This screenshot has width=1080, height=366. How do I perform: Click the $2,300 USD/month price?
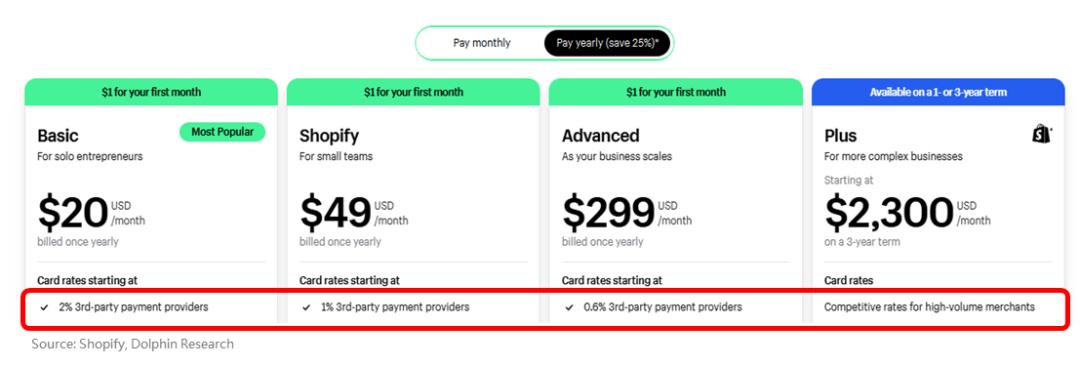(908, 213)
